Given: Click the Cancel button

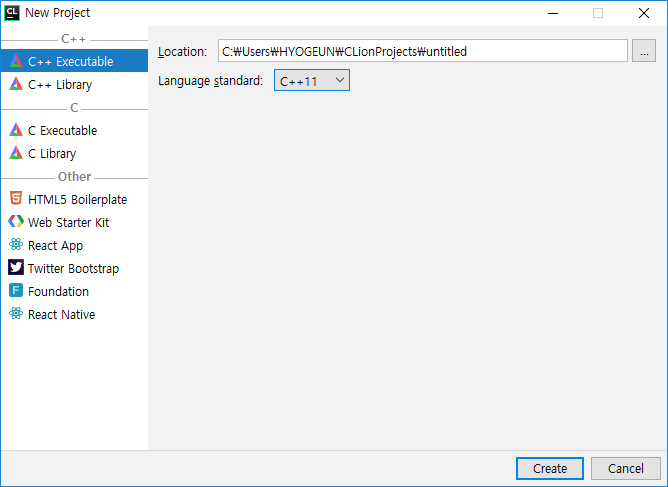Looking at the screenshot, I should (x=625, y=468).
